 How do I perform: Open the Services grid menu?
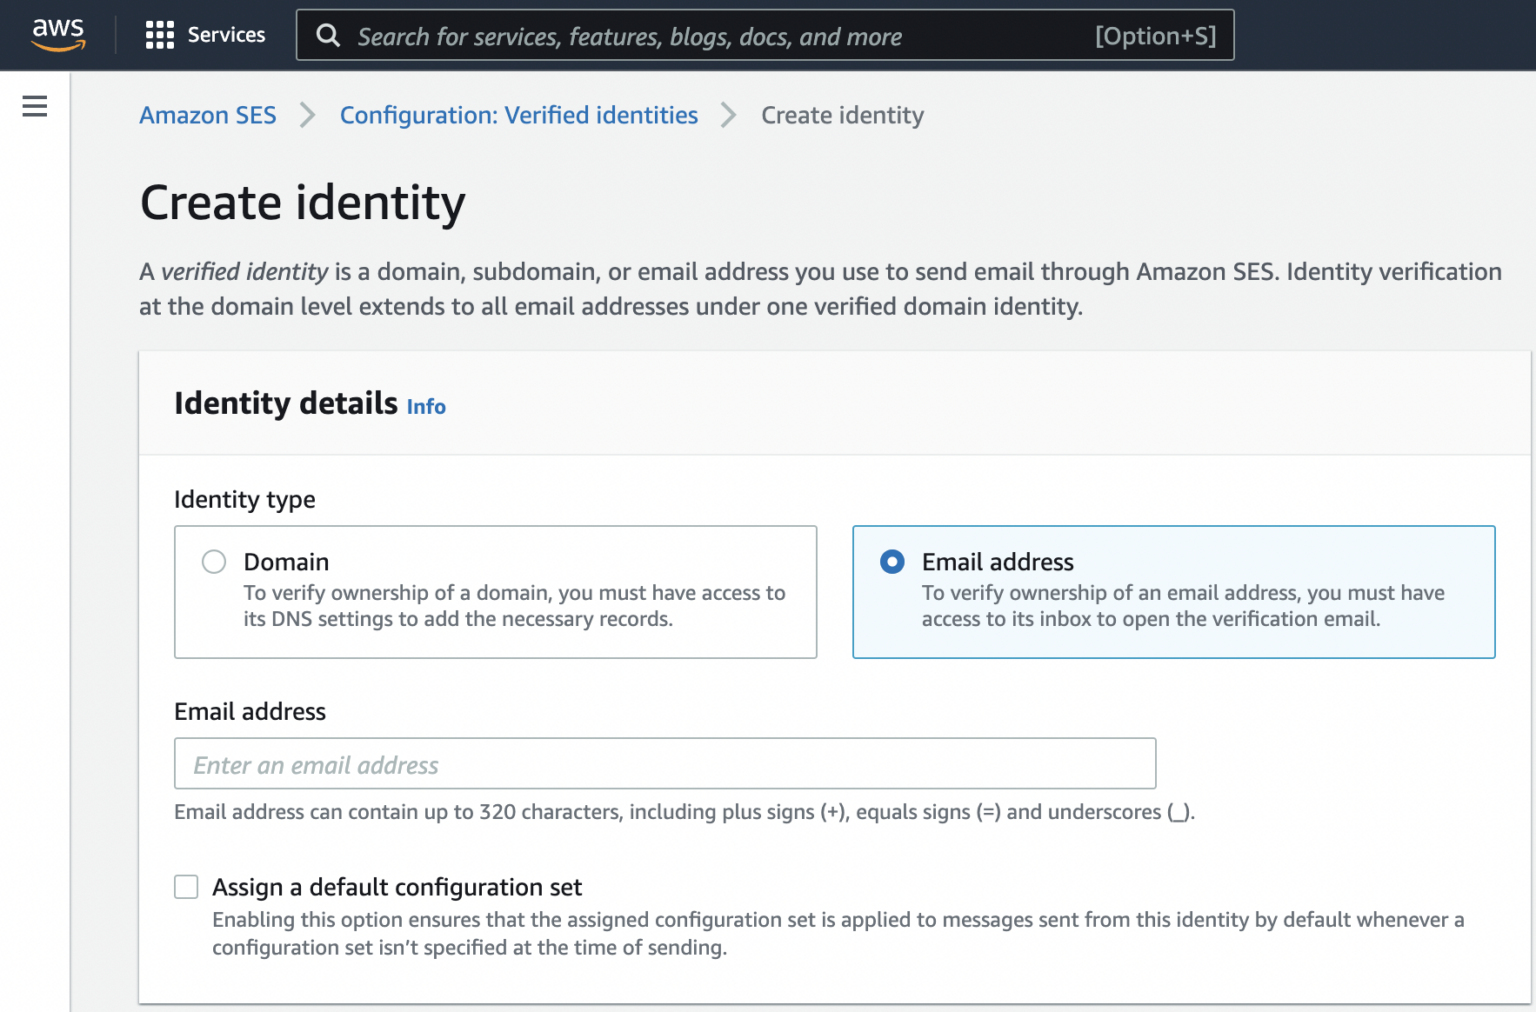pyautogui.click(x=160, y=34)
